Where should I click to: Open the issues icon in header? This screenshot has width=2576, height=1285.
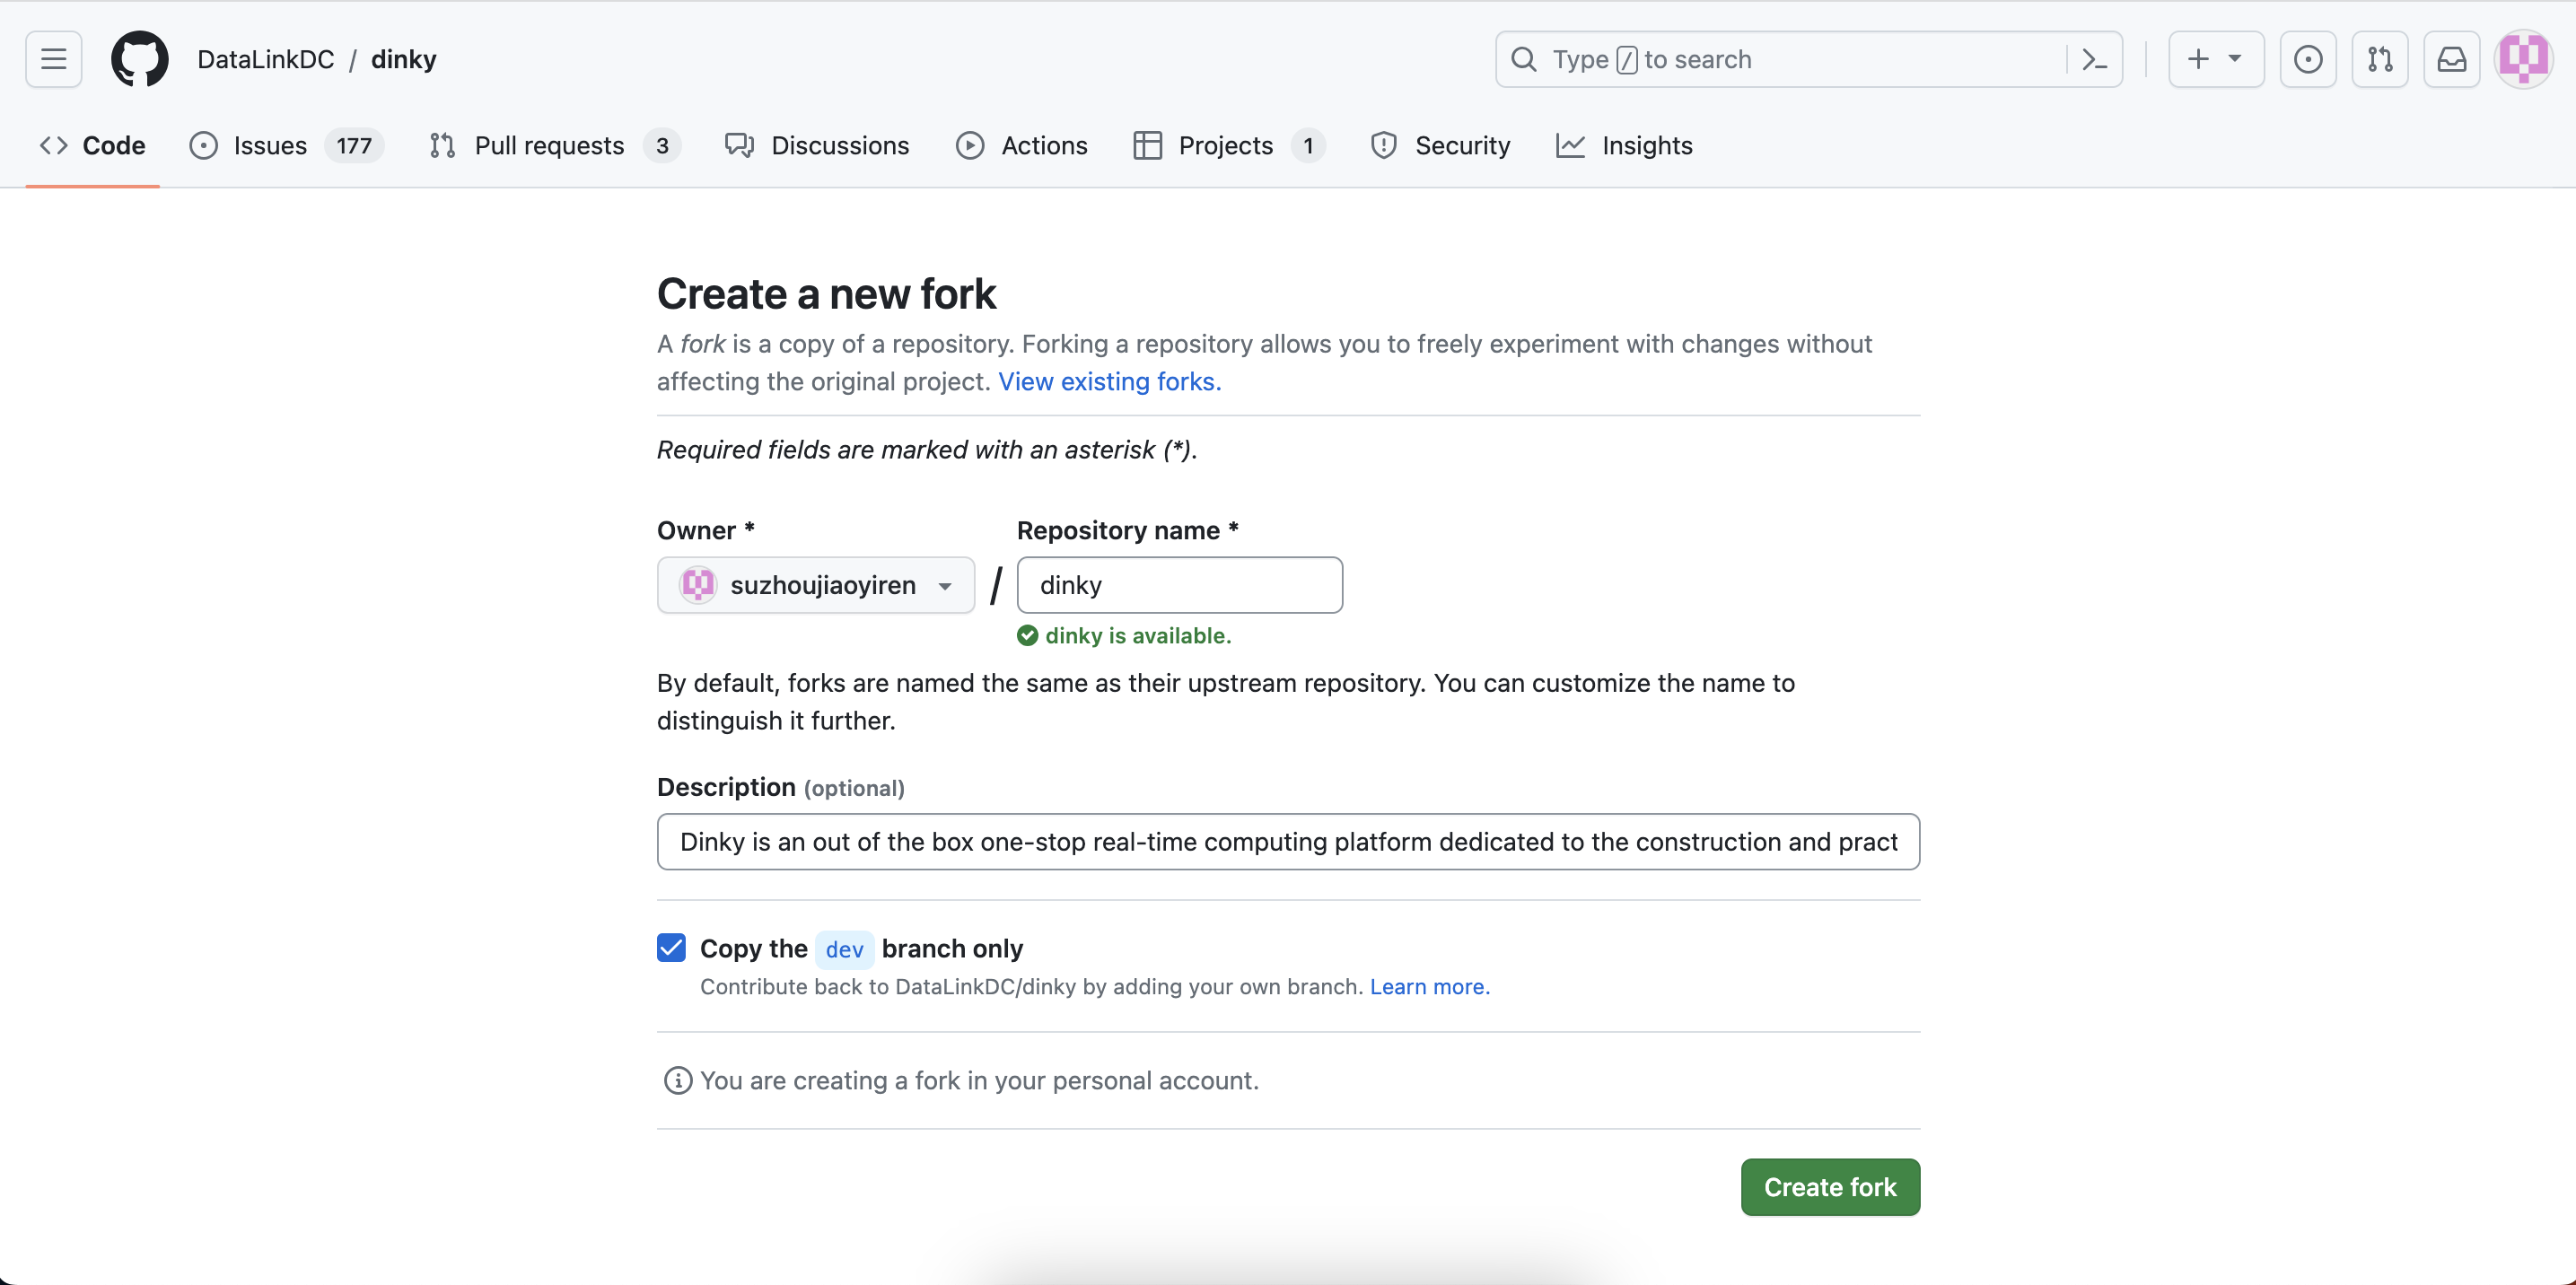click(x=2308, y=60)
